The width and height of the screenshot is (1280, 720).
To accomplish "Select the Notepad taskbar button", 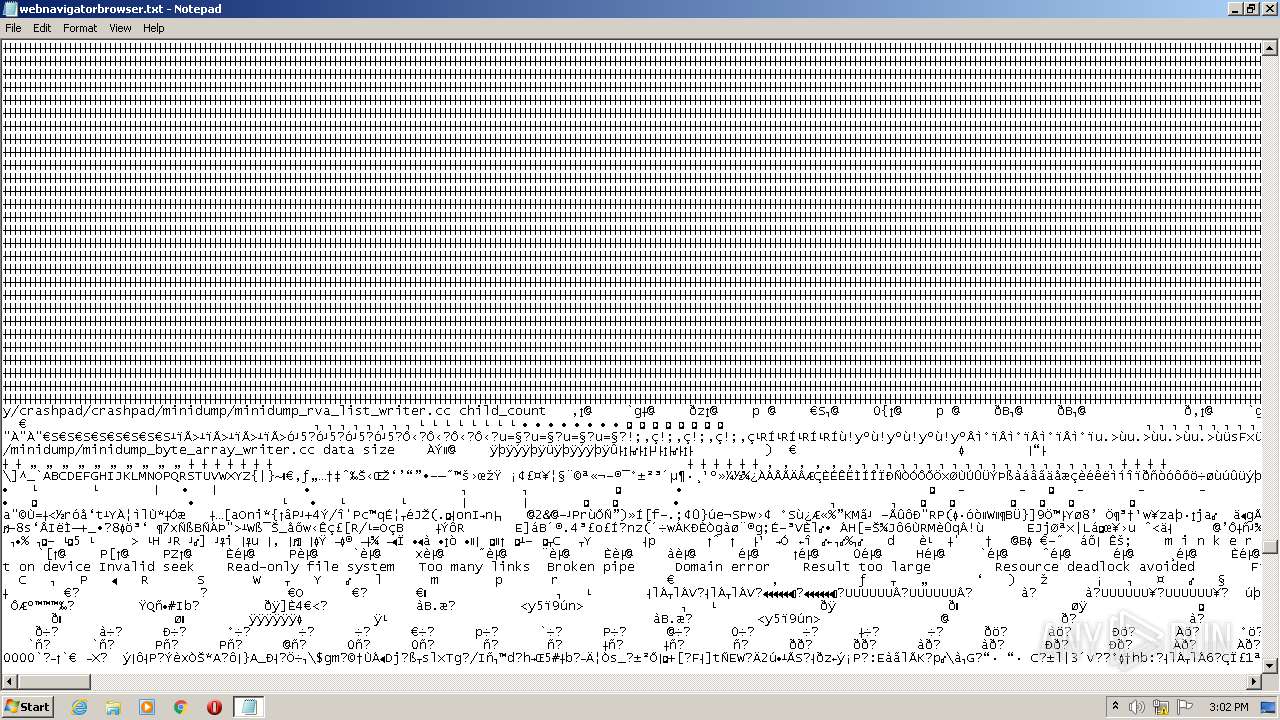I will 249,707.
